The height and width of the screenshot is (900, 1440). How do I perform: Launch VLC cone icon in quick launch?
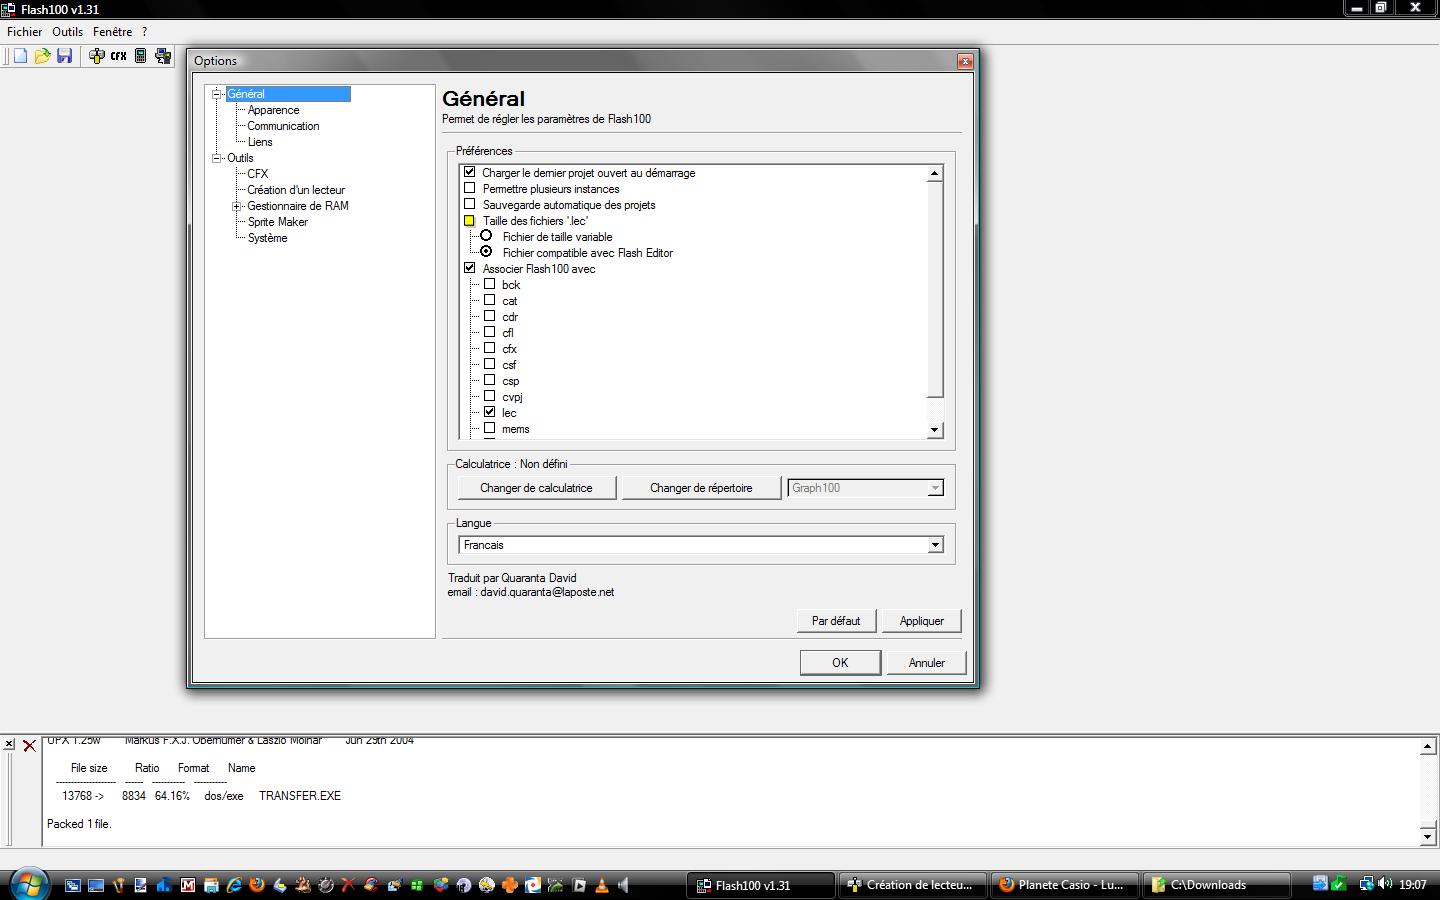click(x=601, y=885)
